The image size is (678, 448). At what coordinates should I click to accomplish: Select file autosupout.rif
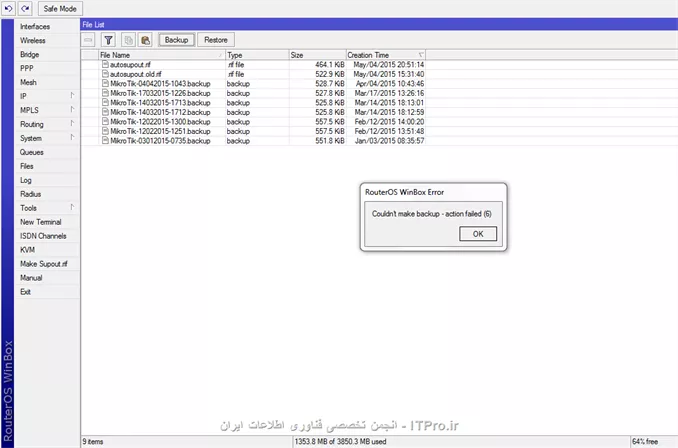pyautogui.click(x=130, y=64)
